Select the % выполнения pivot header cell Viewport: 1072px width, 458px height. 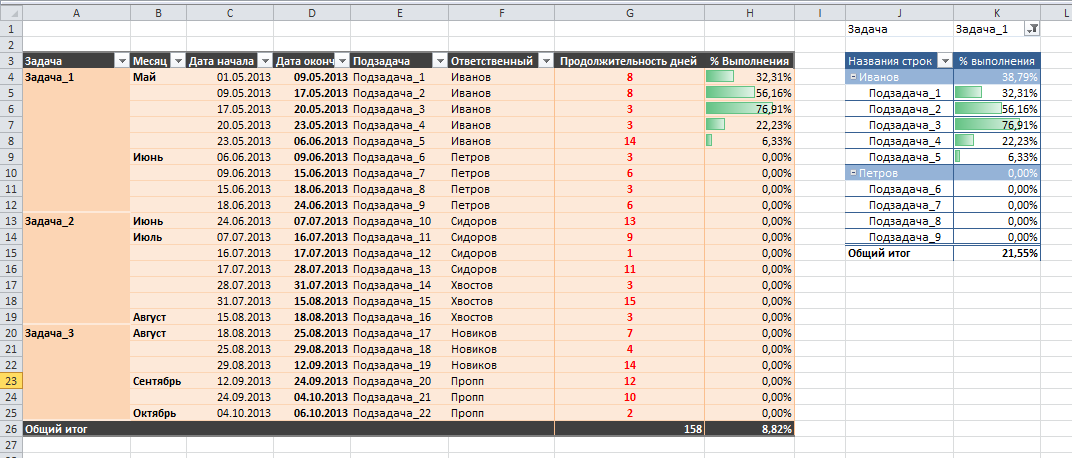[x=997, y=61]
